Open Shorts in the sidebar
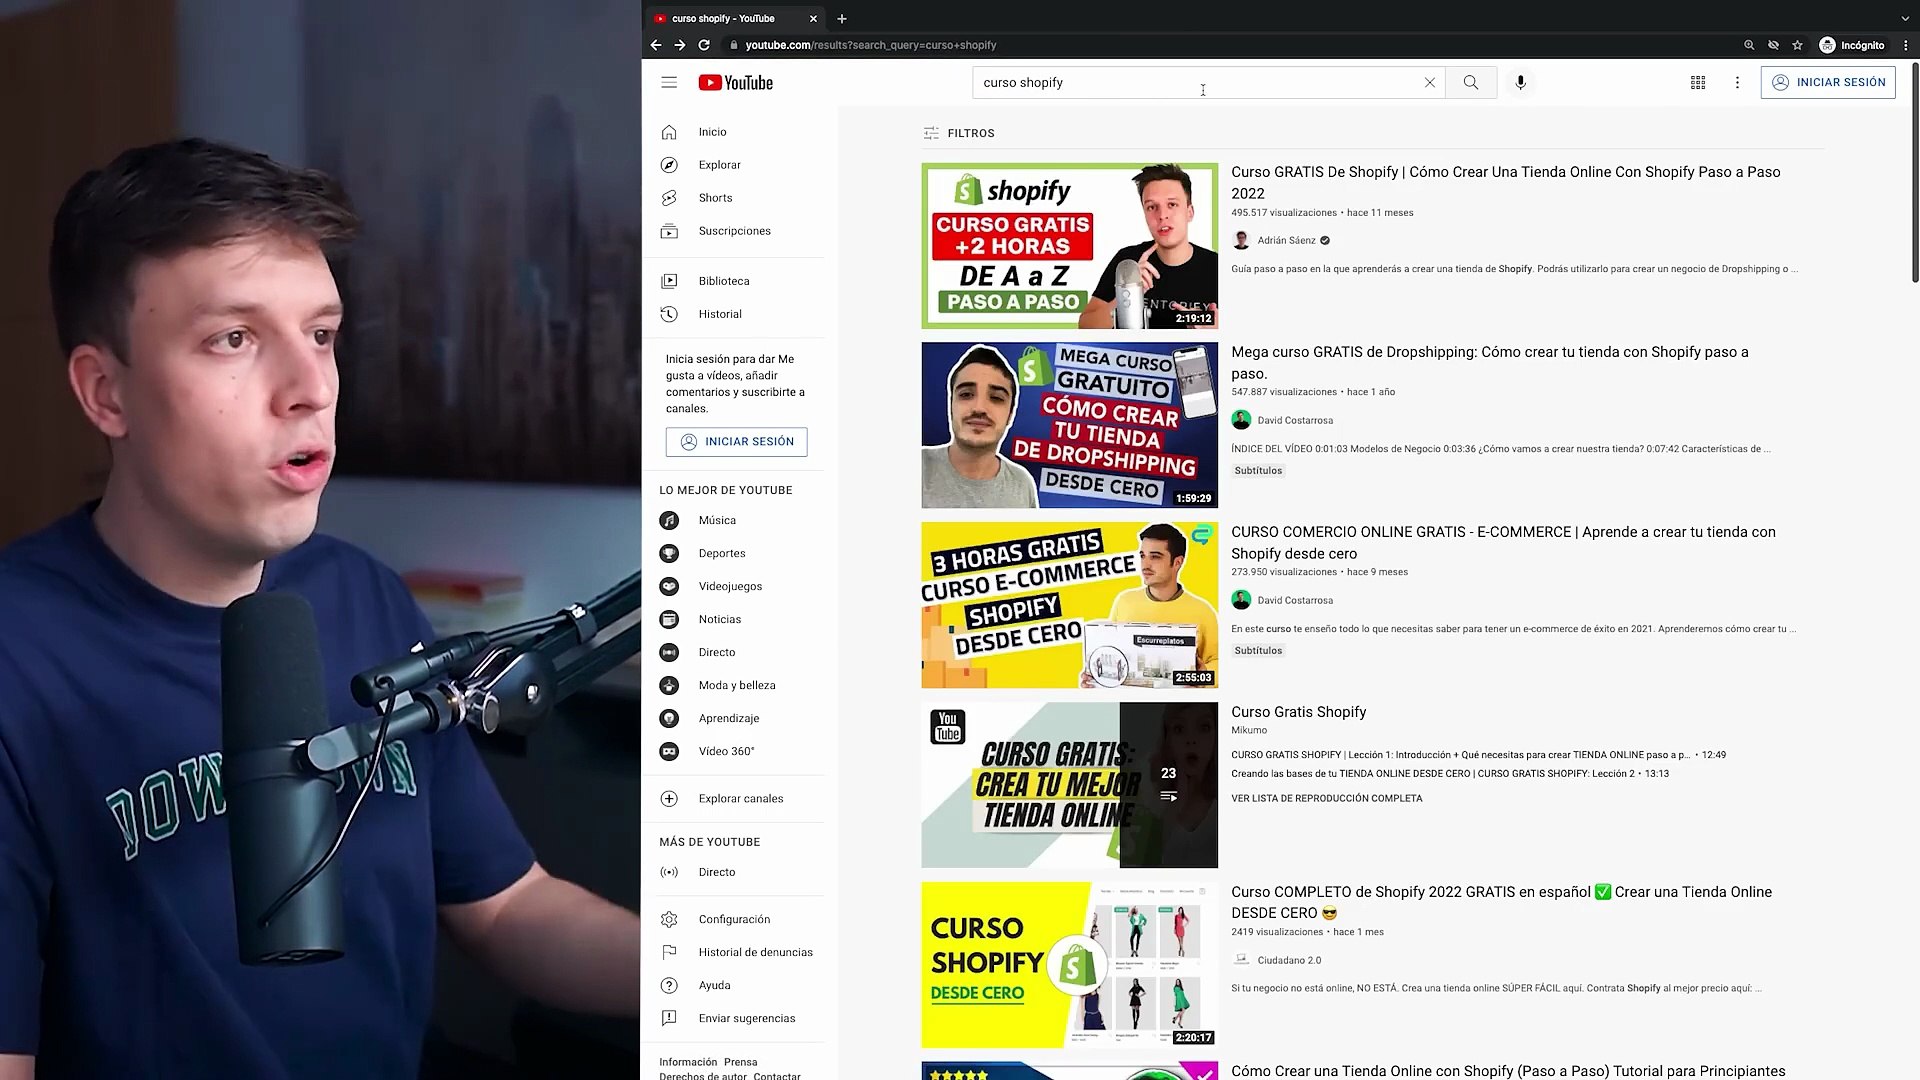The width and height of the screenshot is (1920, 1080). click(x=715, y=198)
